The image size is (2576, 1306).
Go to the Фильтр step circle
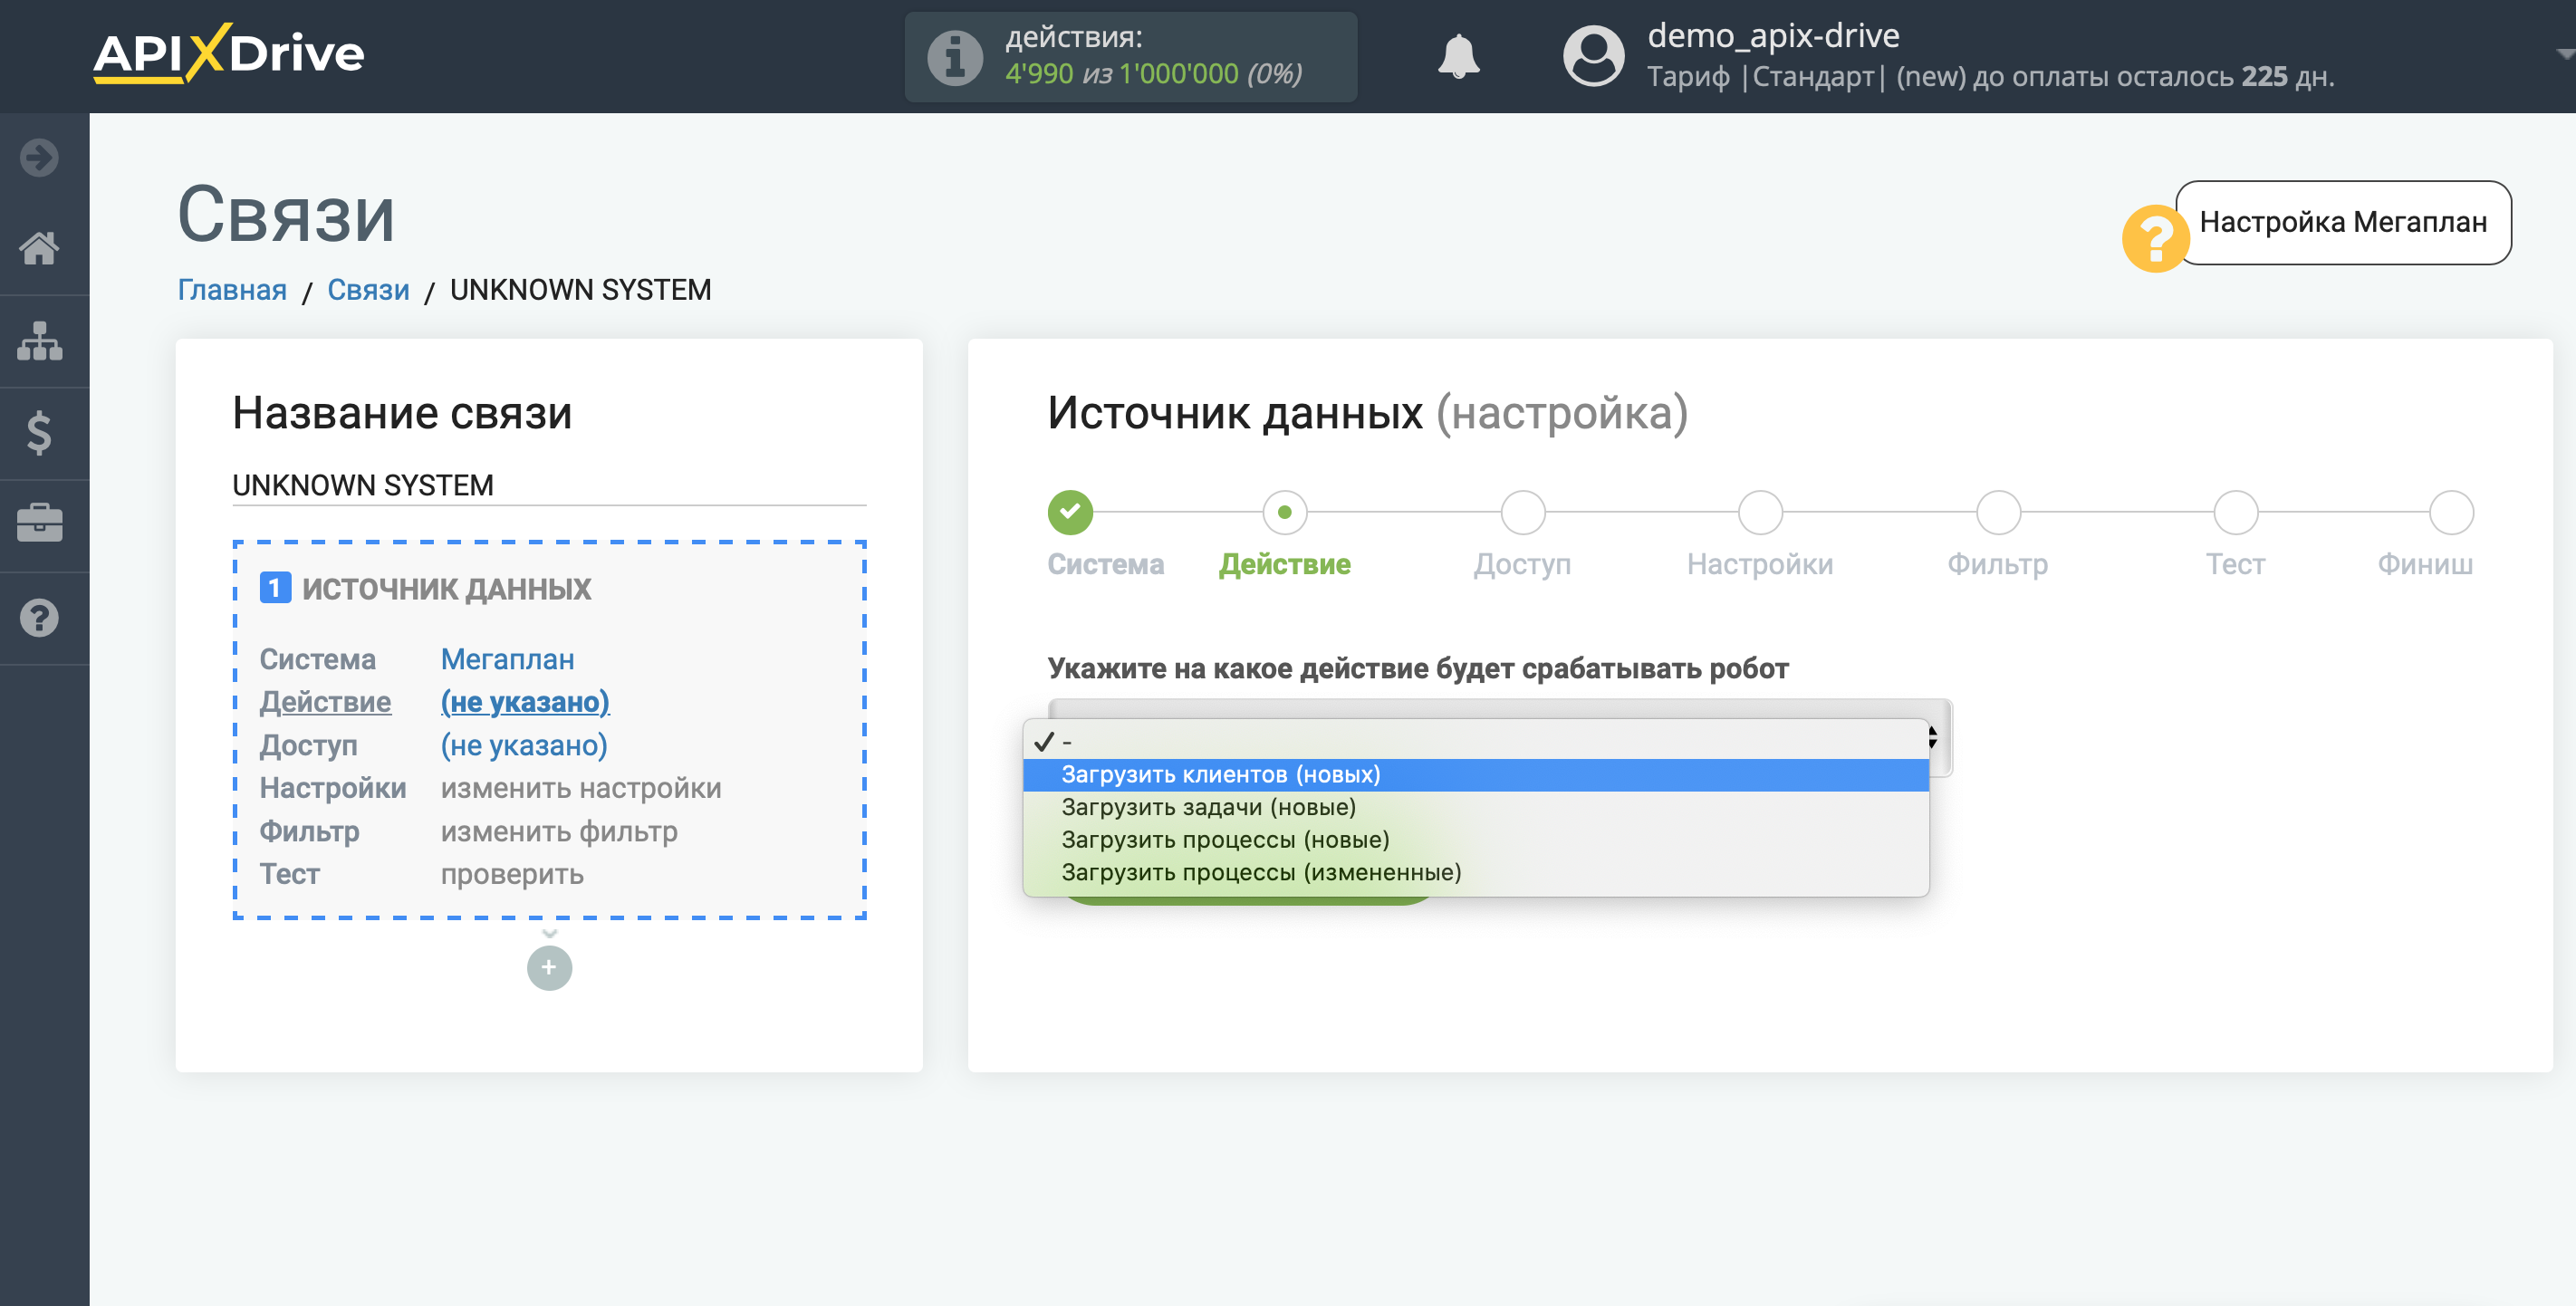tap(1998, 512)
